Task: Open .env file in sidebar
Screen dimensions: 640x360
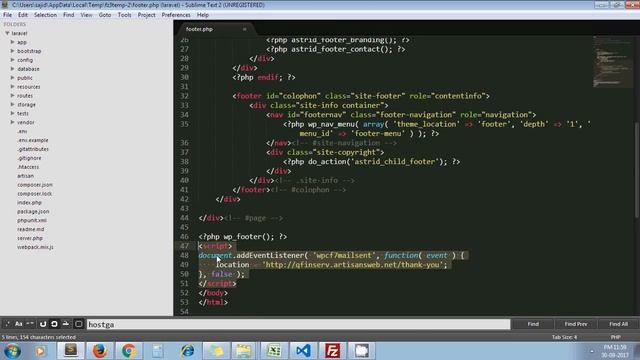Action: [x=22, y=131]
